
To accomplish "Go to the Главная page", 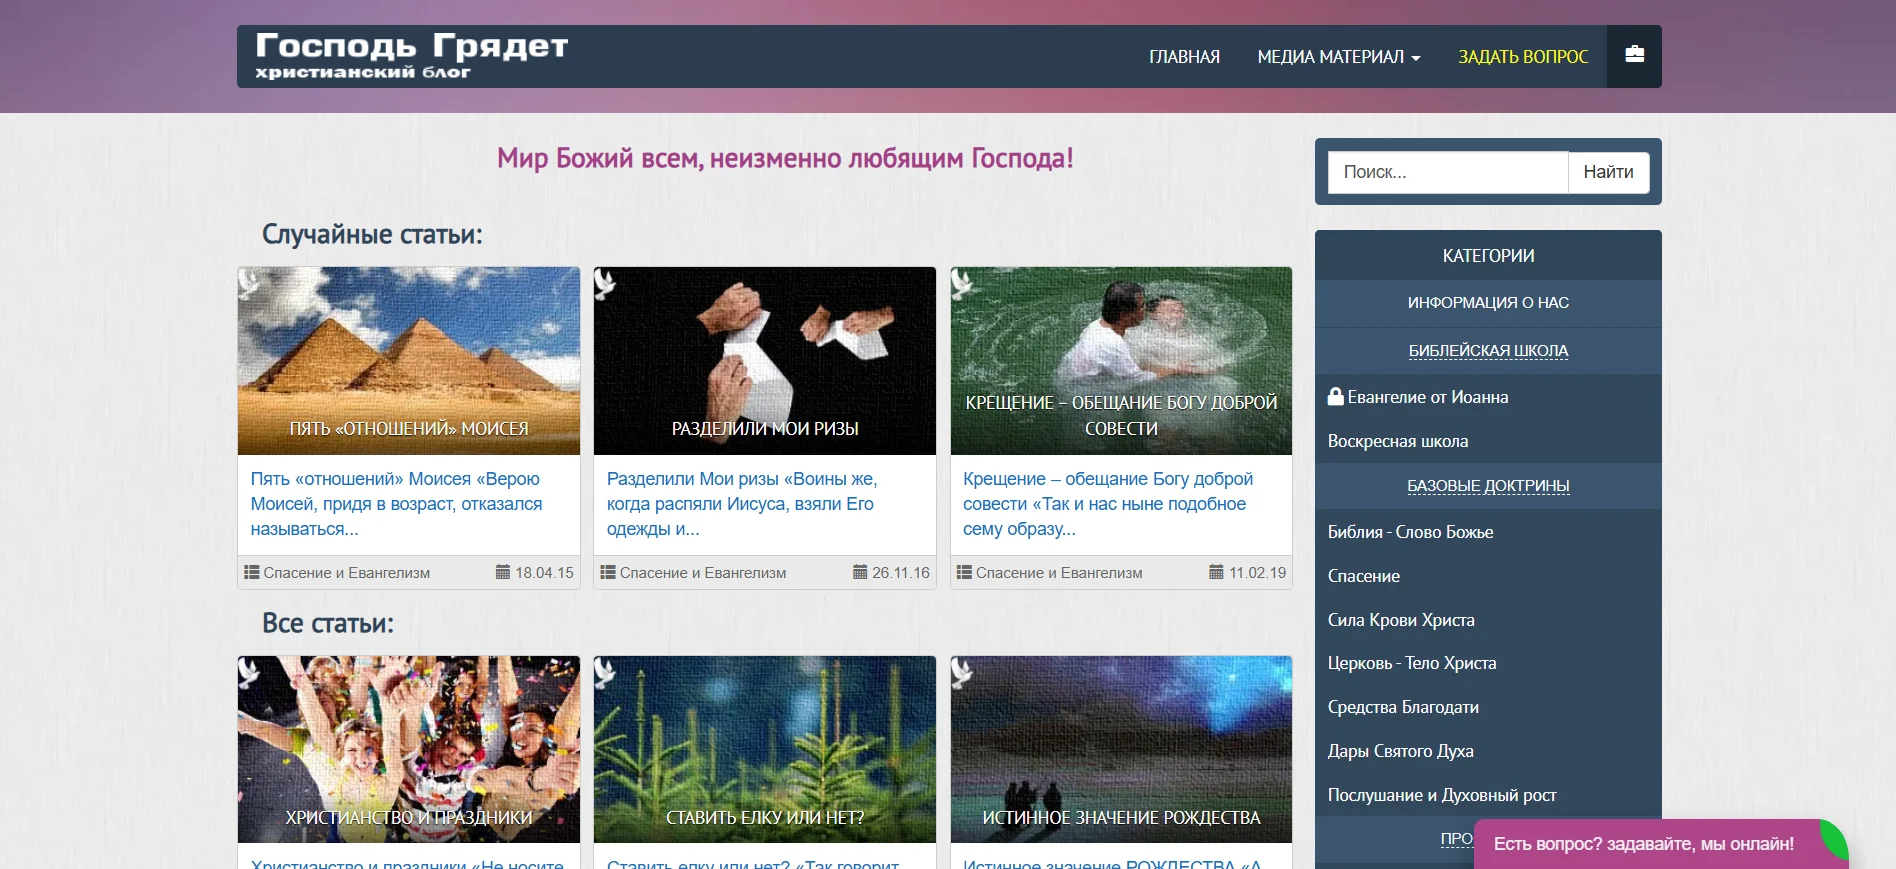I will tap(1184, 57).
